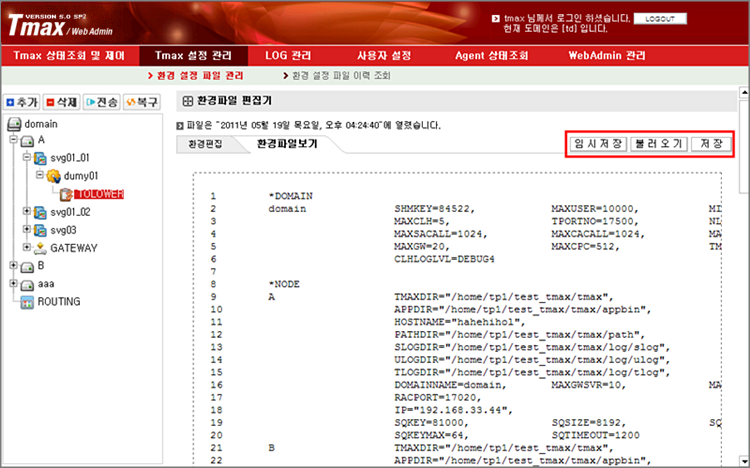Select domain root label in tree
The height and width of the screenshot is (468, 750).
[41, 124]
